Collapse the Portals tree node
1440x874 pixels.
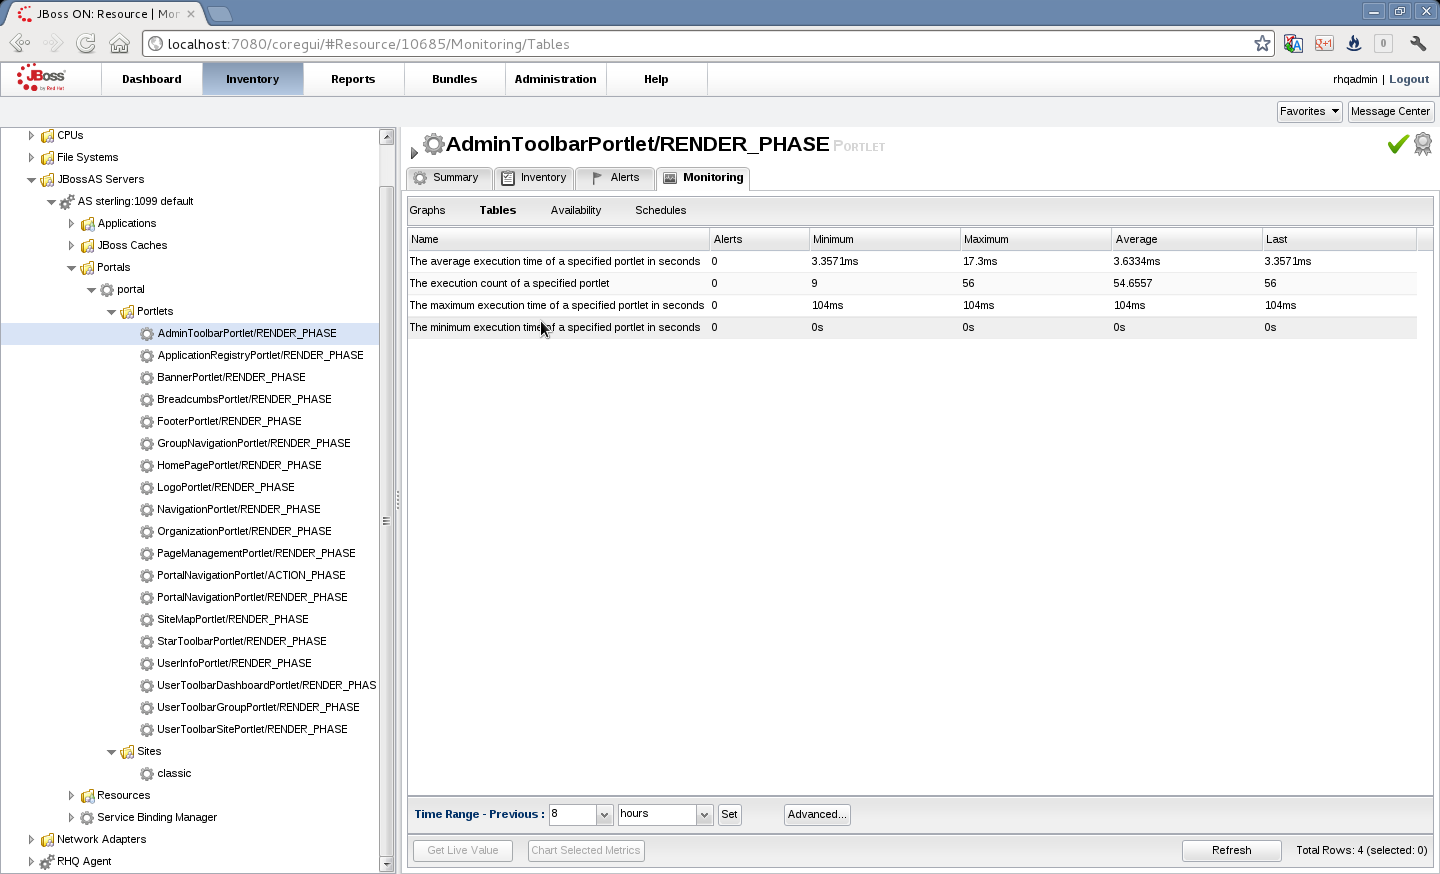(71, 268)
